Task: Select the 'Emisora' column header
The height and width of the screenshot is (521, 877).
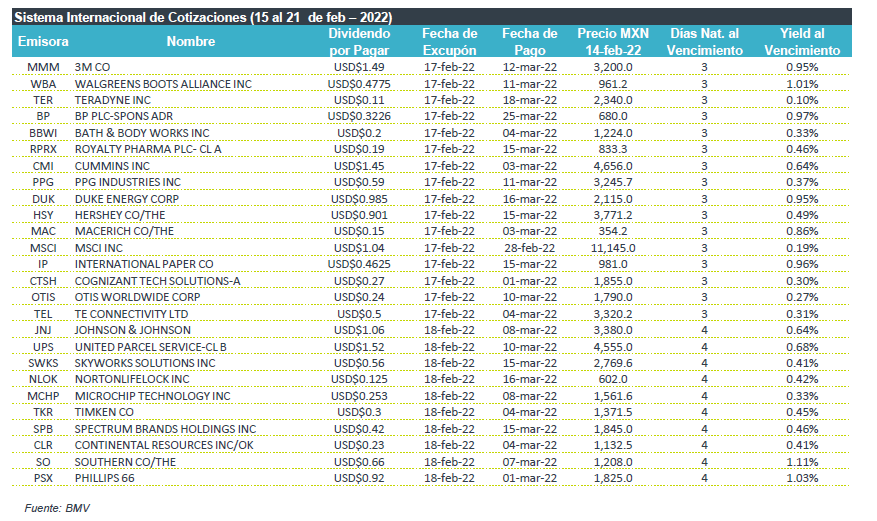Action: pos(43,41)
